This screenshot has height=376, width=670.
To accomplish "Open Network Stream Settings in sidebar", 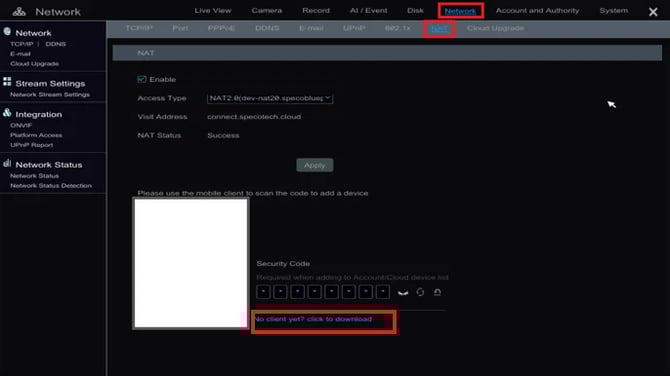I will point(50,94).
